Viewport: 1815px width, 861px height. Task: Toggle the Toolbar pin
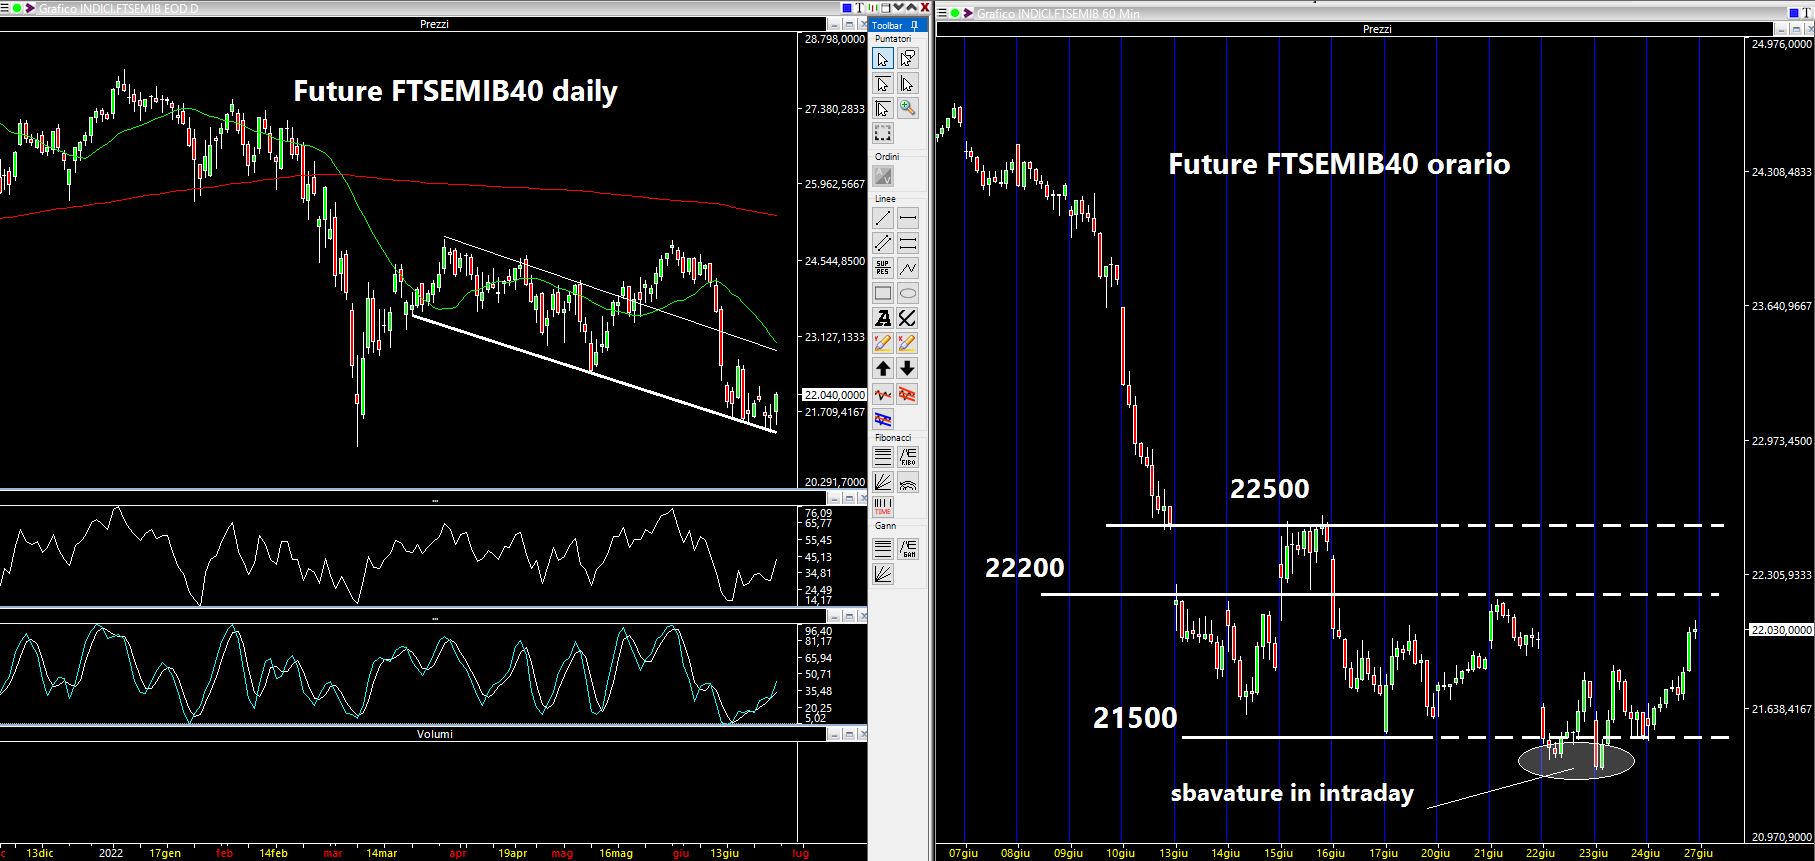pos(915,25)
